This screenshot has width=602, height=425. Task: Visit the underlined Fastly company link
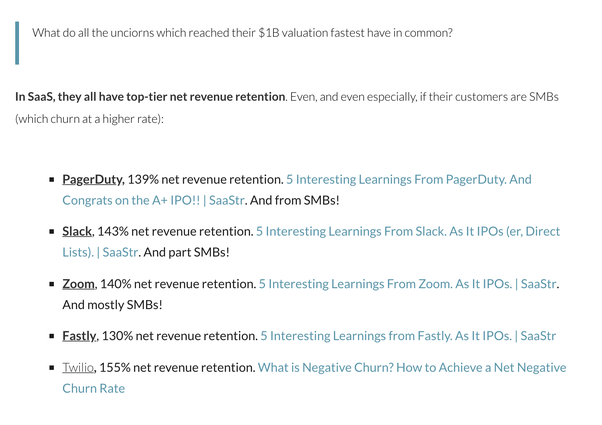coord(79,336)
